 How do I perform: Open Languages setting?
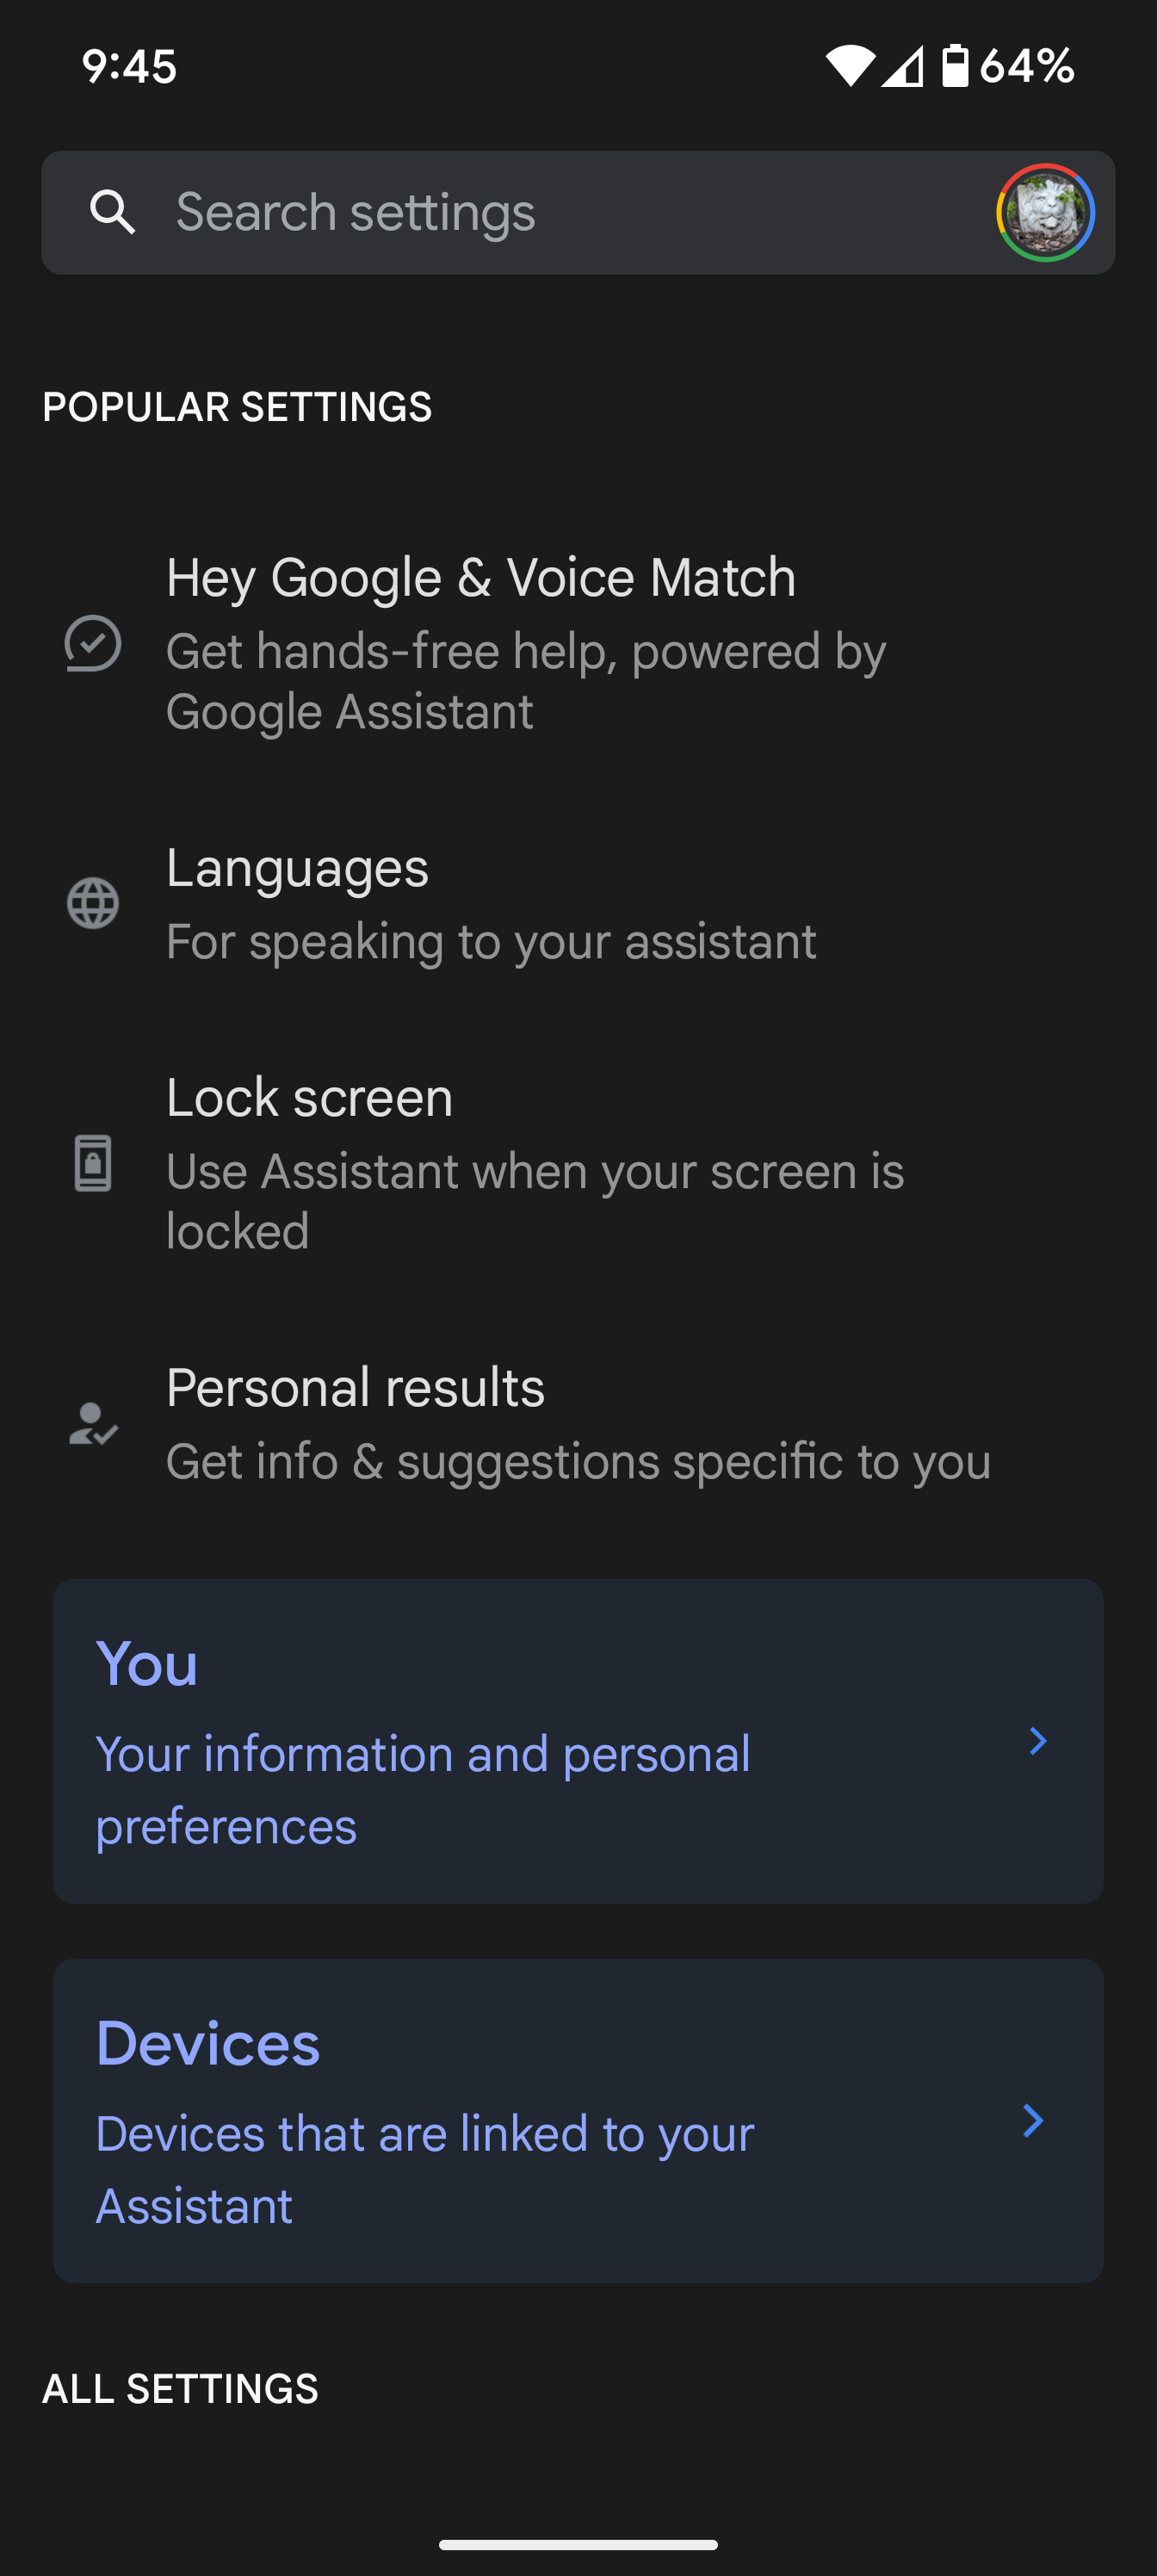coord(578,904)
